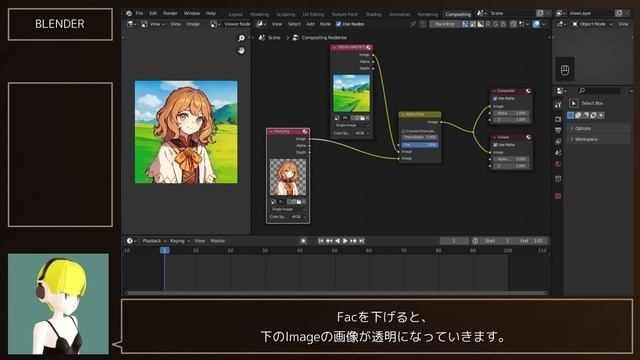Choose the subtract selection mode icon
Image resolution: width=640 pixels, height=360 pixels.
coord(586,116)
